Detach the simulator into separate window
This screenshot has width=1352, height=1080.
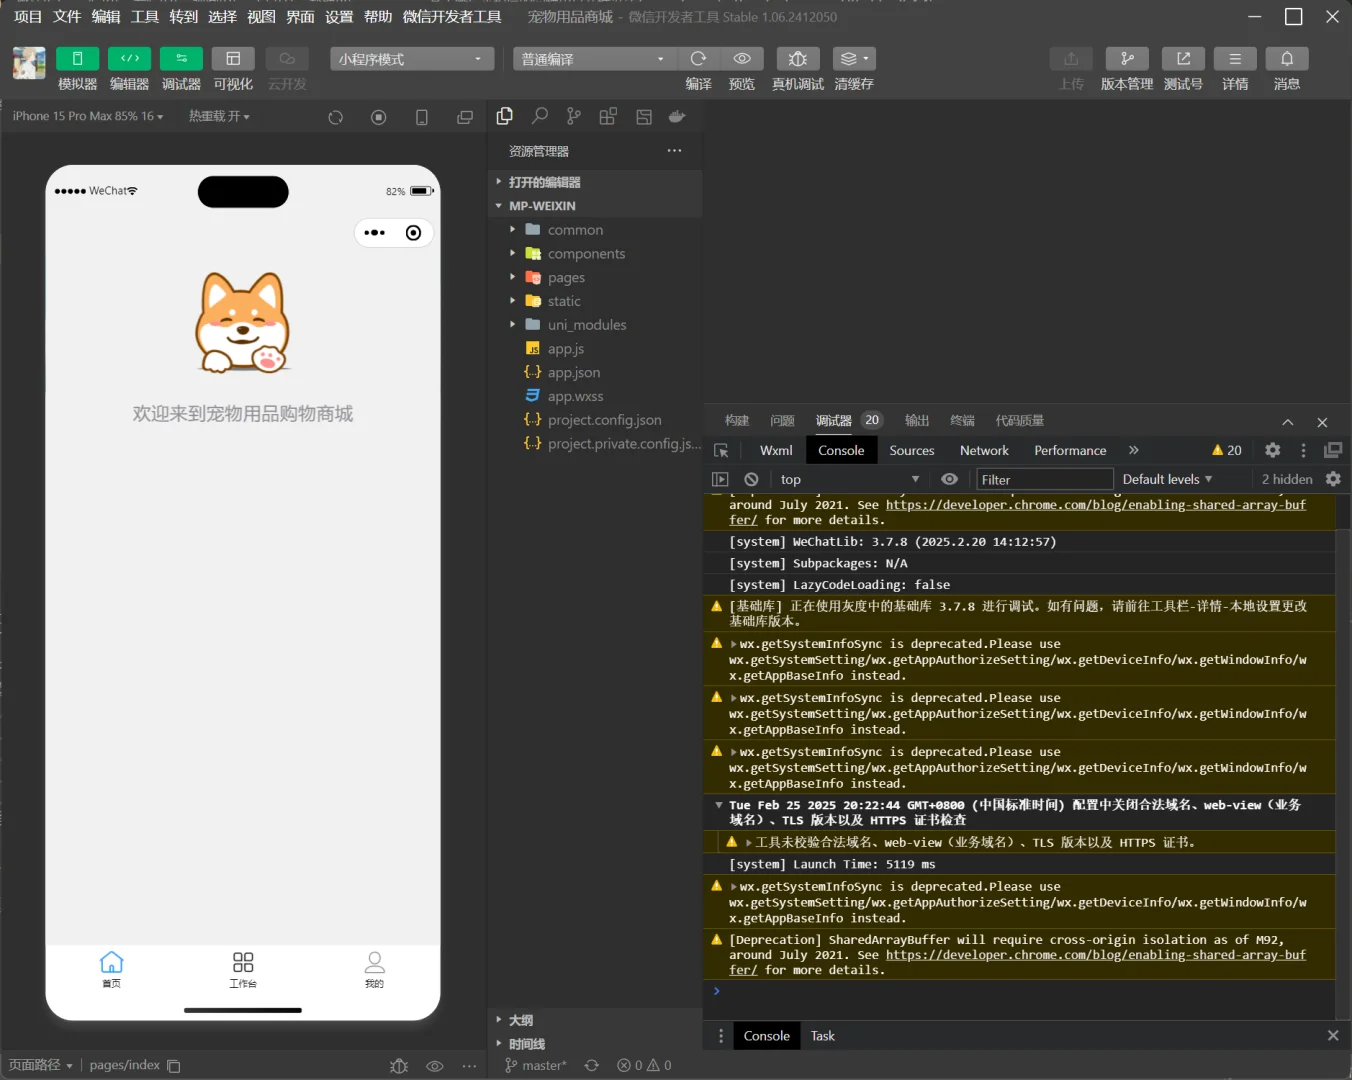465,117
